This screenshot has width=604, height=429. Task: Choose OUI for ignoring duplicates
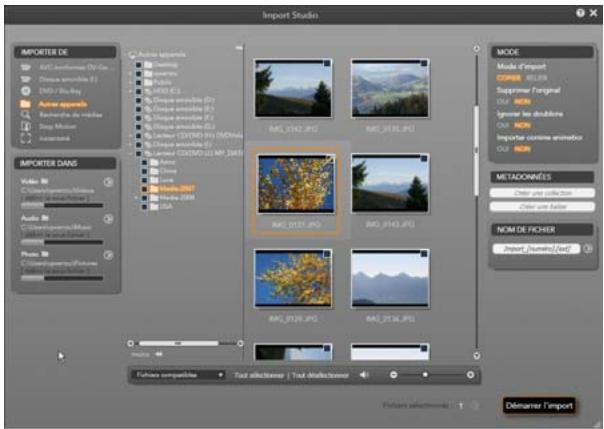(503, 125)
